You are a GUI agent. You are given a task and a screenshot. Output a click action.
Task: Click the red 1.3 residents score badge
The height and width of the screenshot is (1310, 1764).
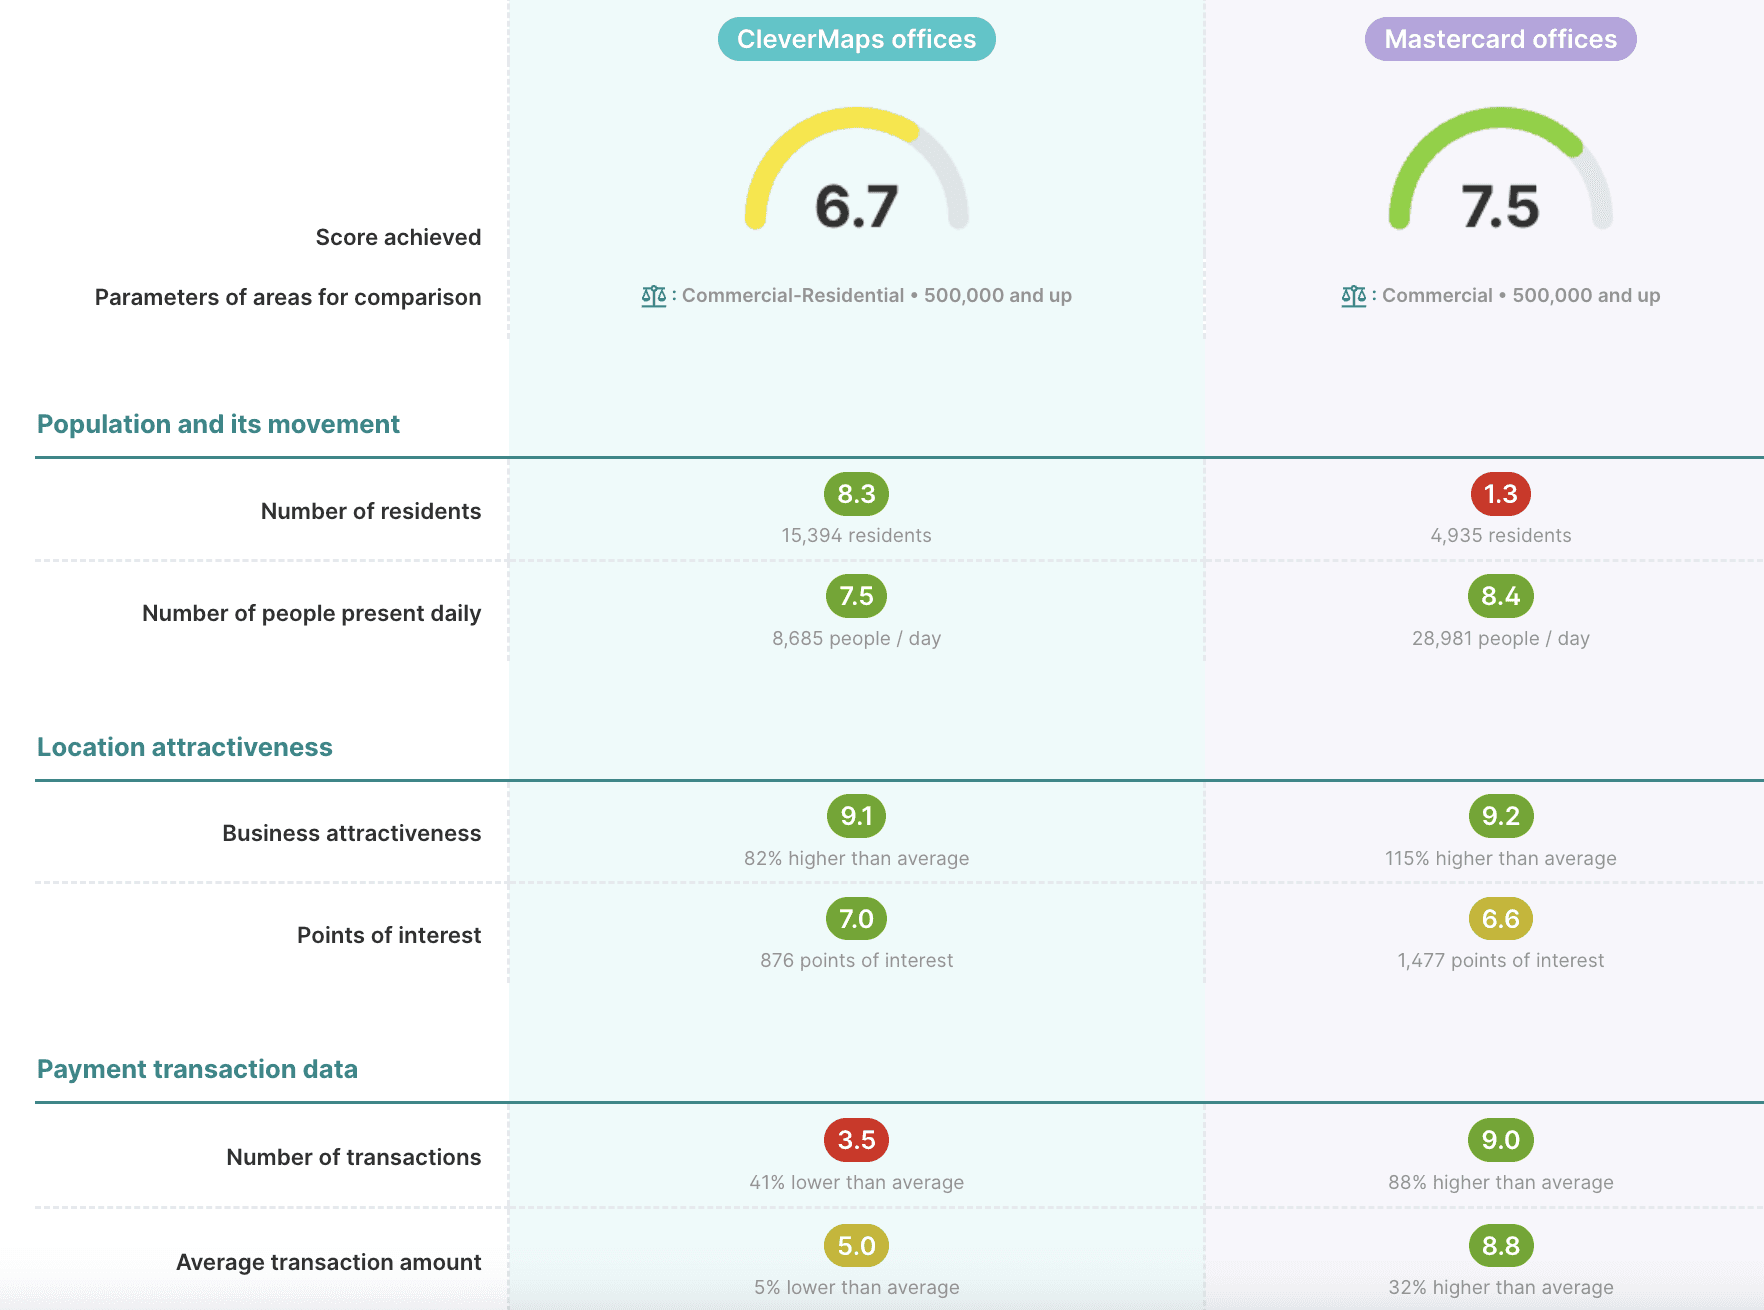tap(1500, 494)
